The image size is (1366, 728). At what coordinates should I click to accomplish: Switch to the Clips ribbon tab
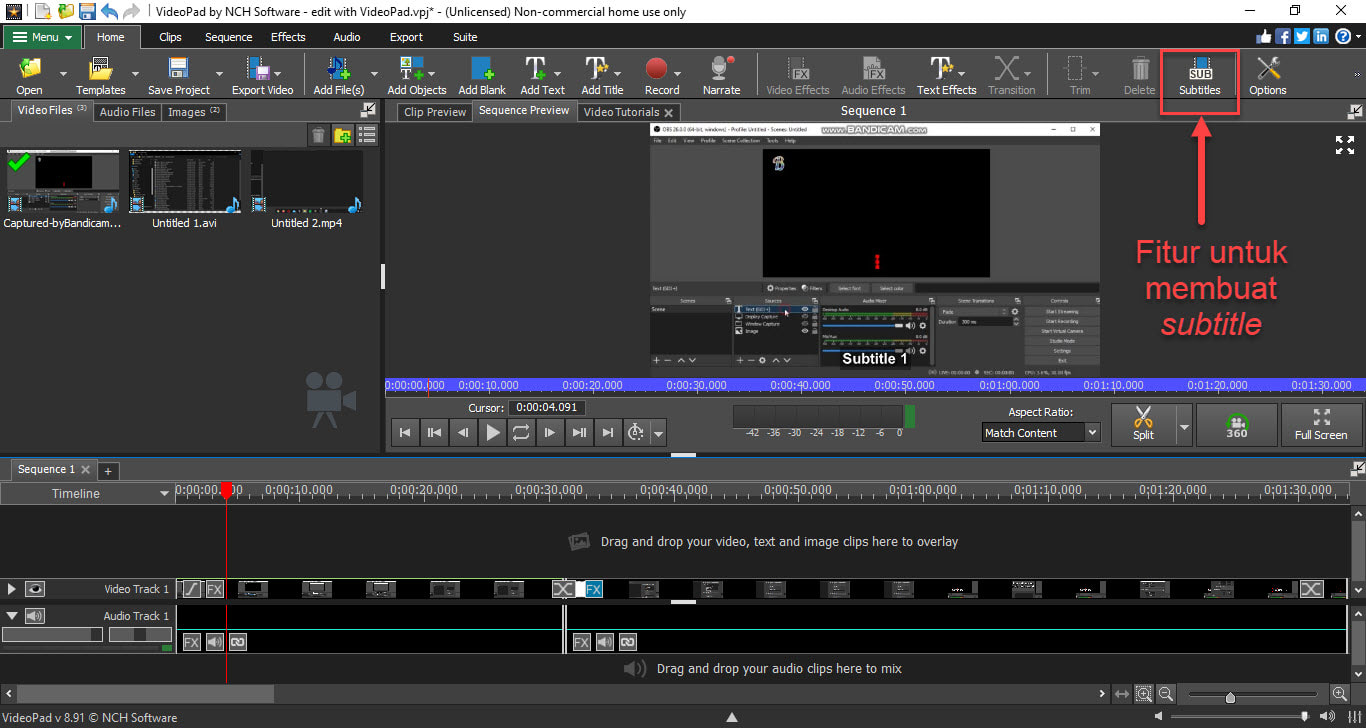coord(170,37)
